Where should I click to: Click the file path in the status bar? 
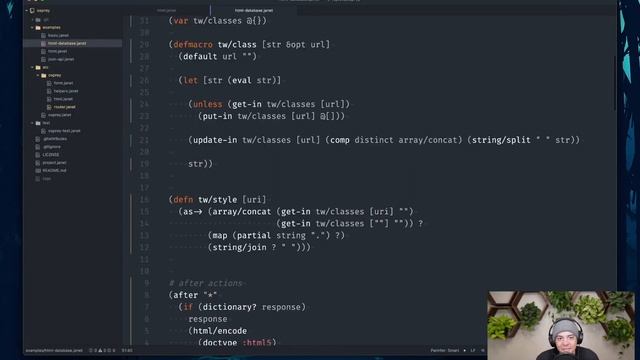tap(54, 350)
